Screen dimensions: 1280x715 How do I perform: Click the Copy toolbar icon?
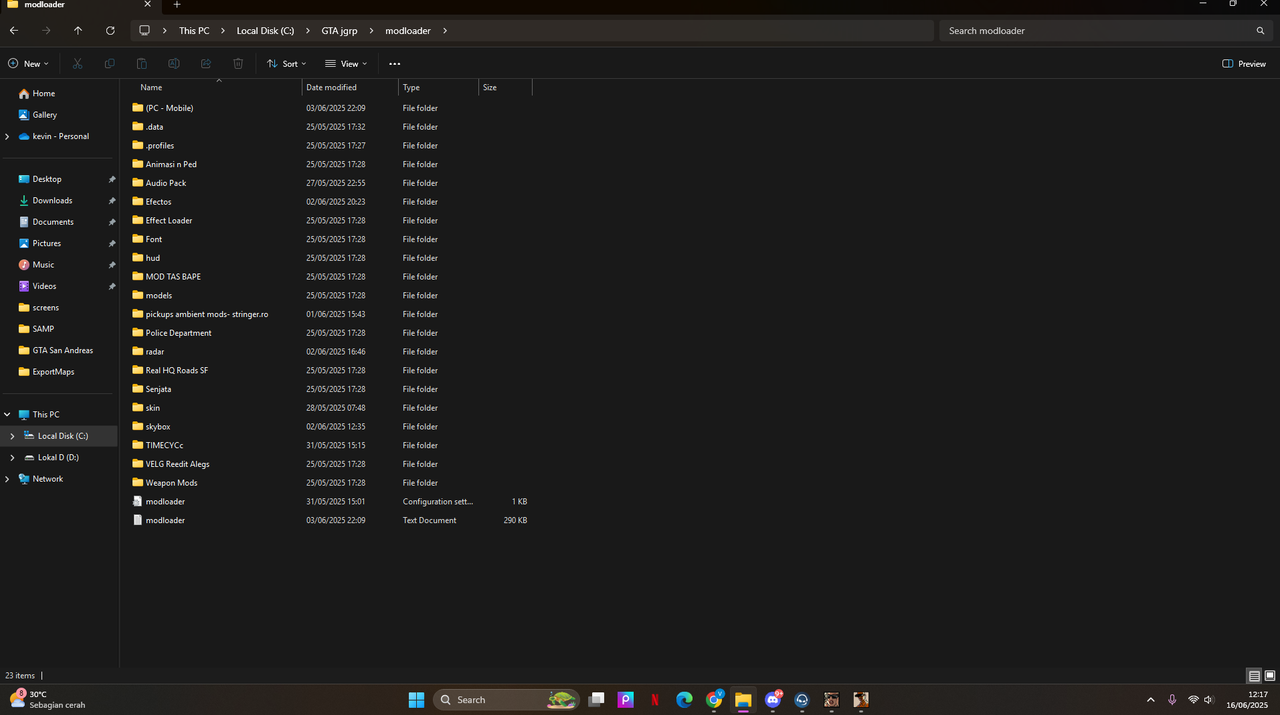[109, 64]
